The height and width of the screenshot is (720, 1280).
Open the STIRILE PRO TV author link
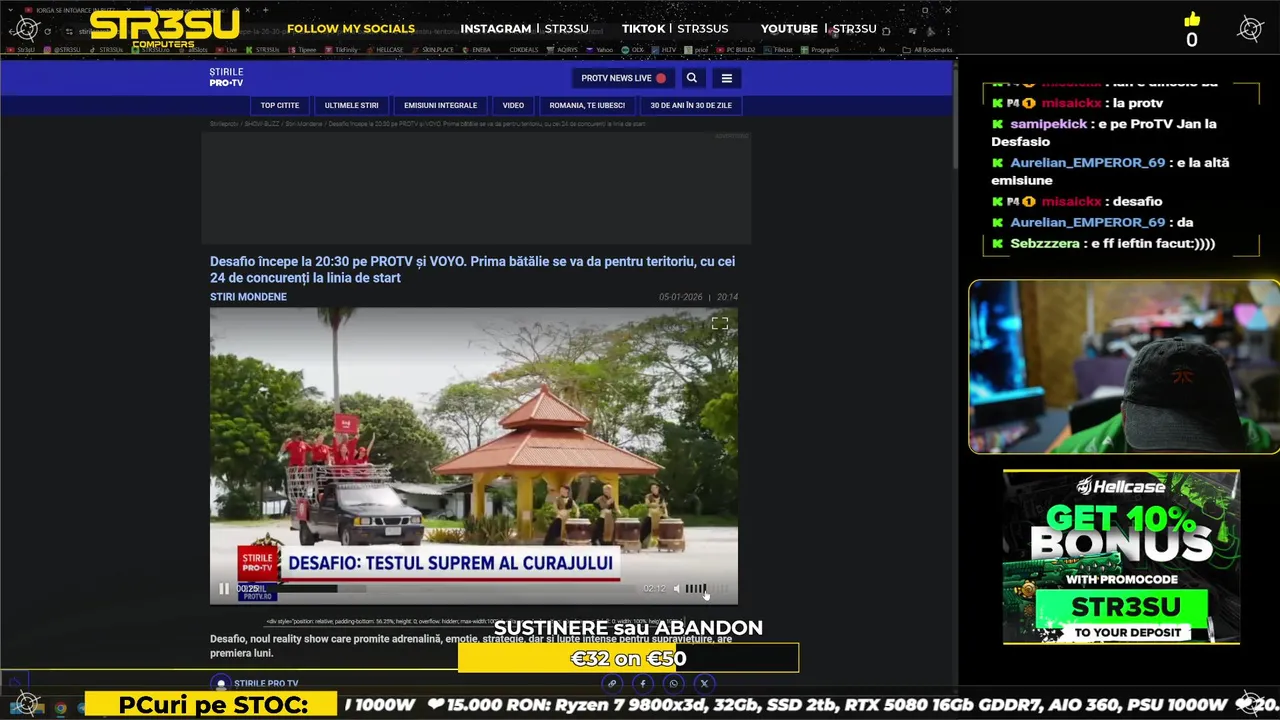266,684
